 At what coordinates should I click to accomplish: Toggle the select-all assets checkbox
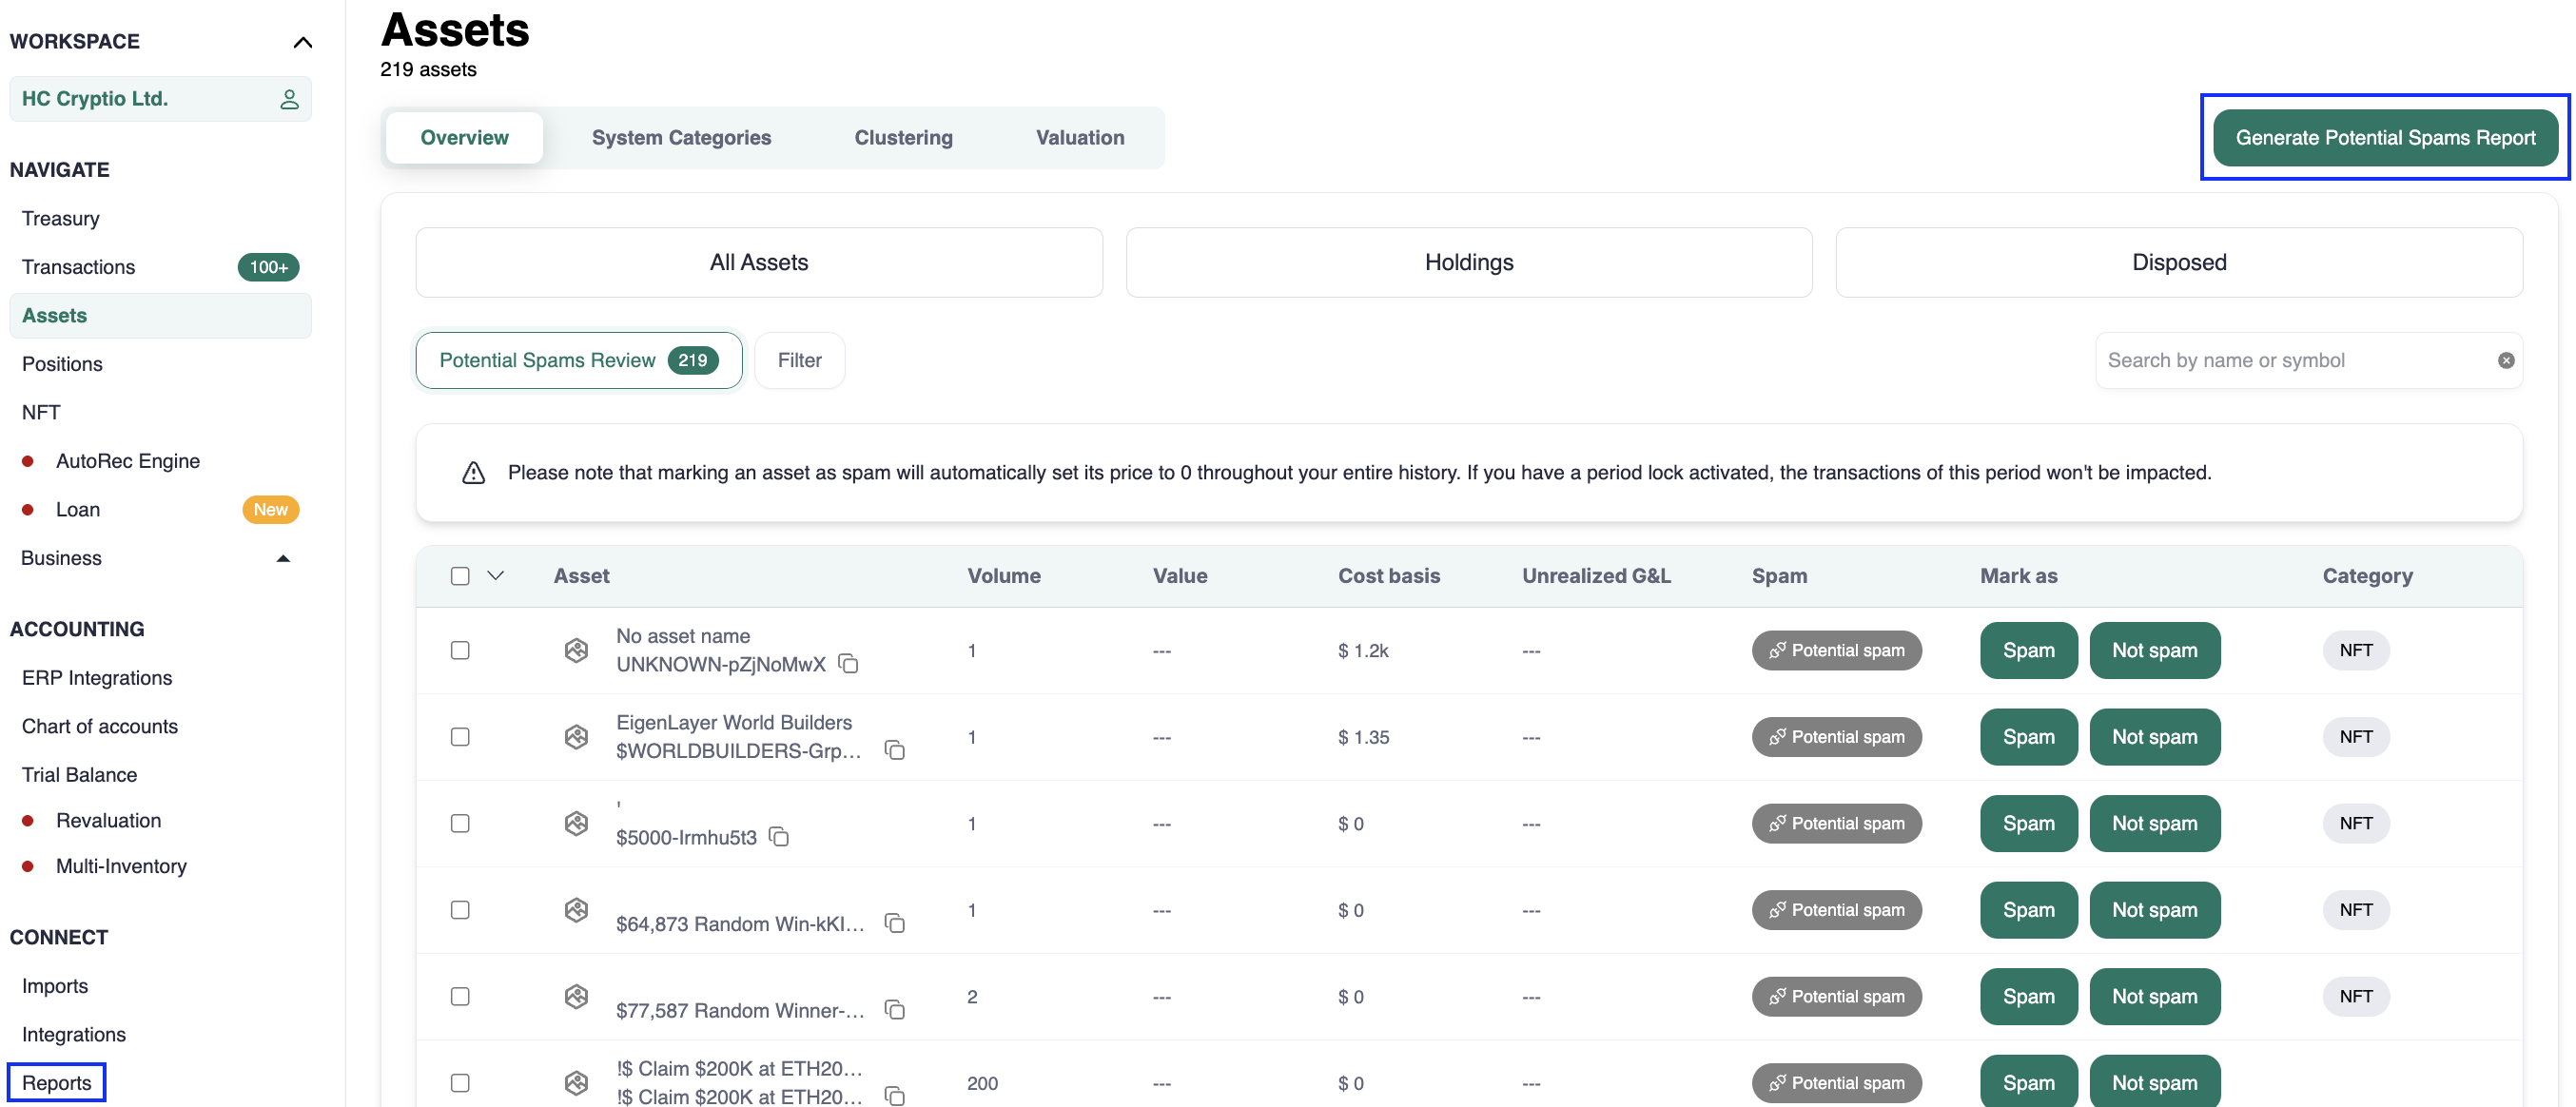(460, 576)
